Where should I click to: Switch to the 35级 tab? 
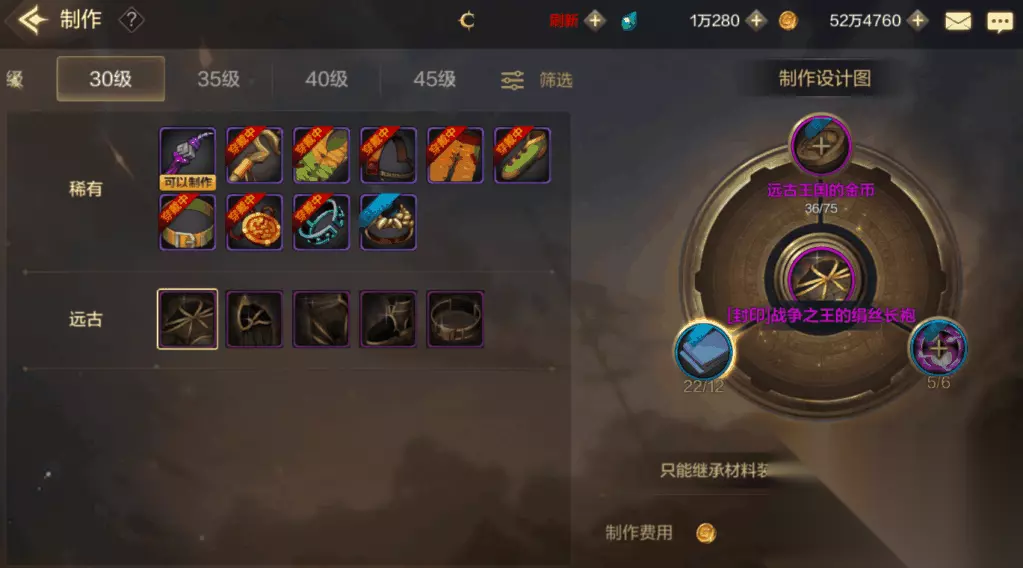(x=219, y=79)
